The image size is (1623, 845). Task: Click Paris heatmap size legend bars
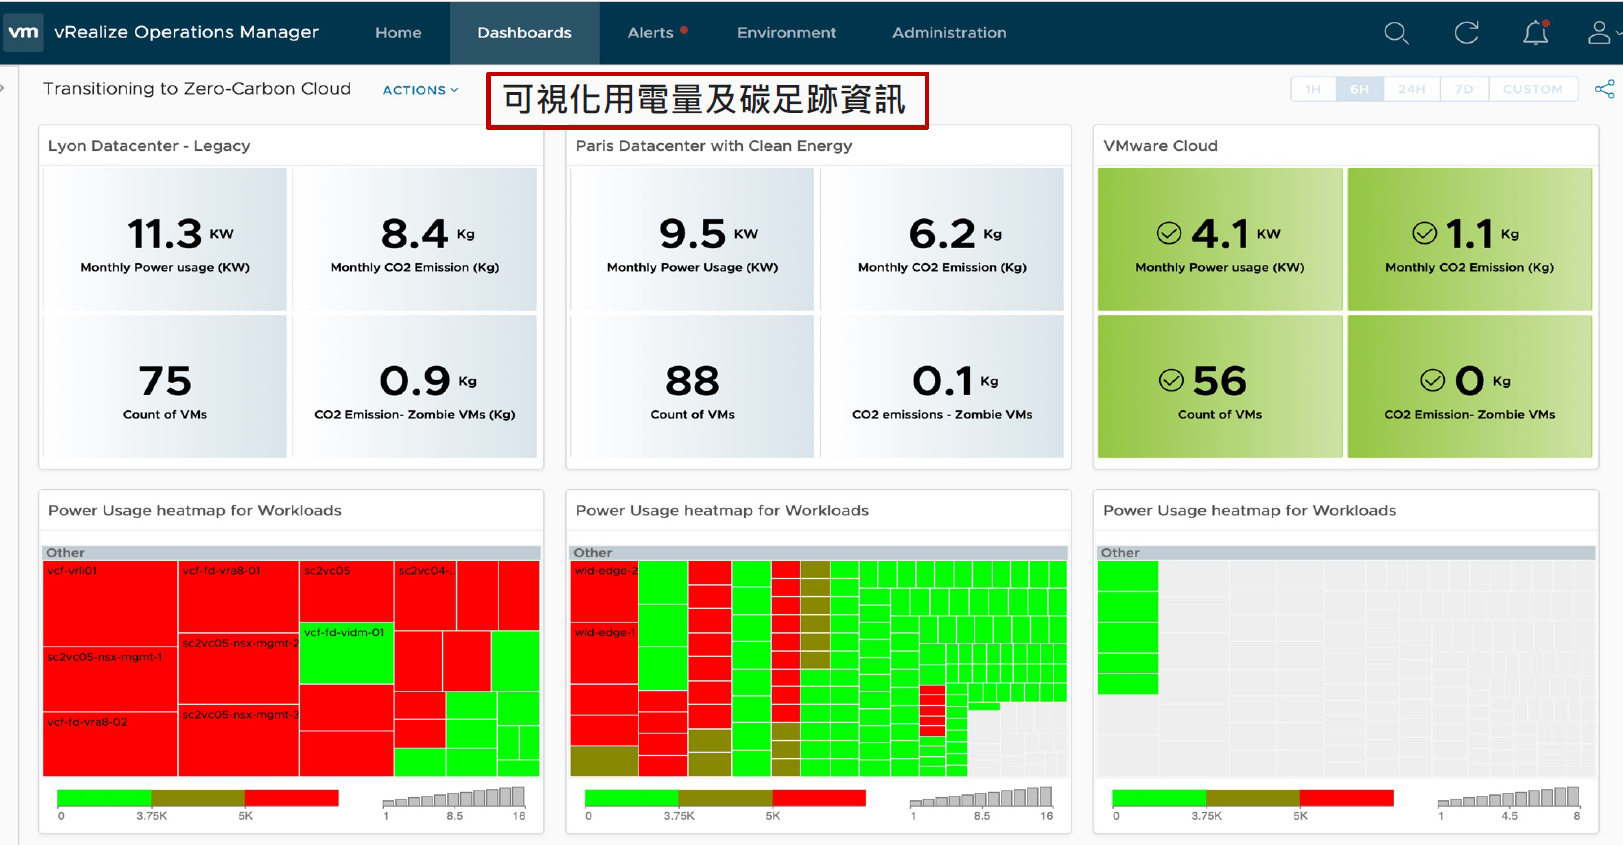click(981, 797)
